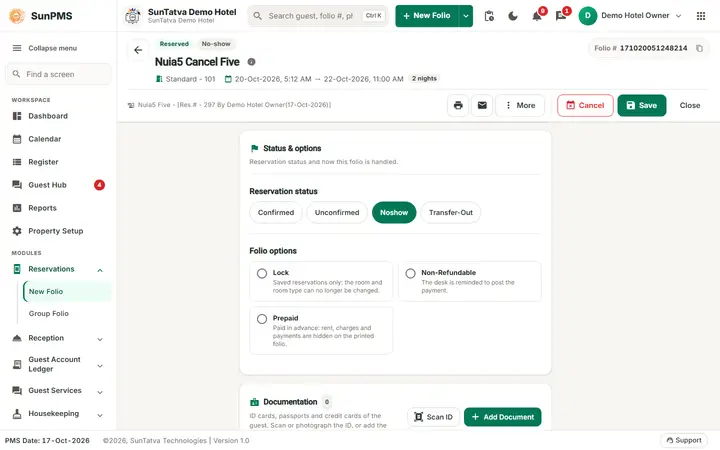
Task: Save the folio changes
Action: (641, 105)
